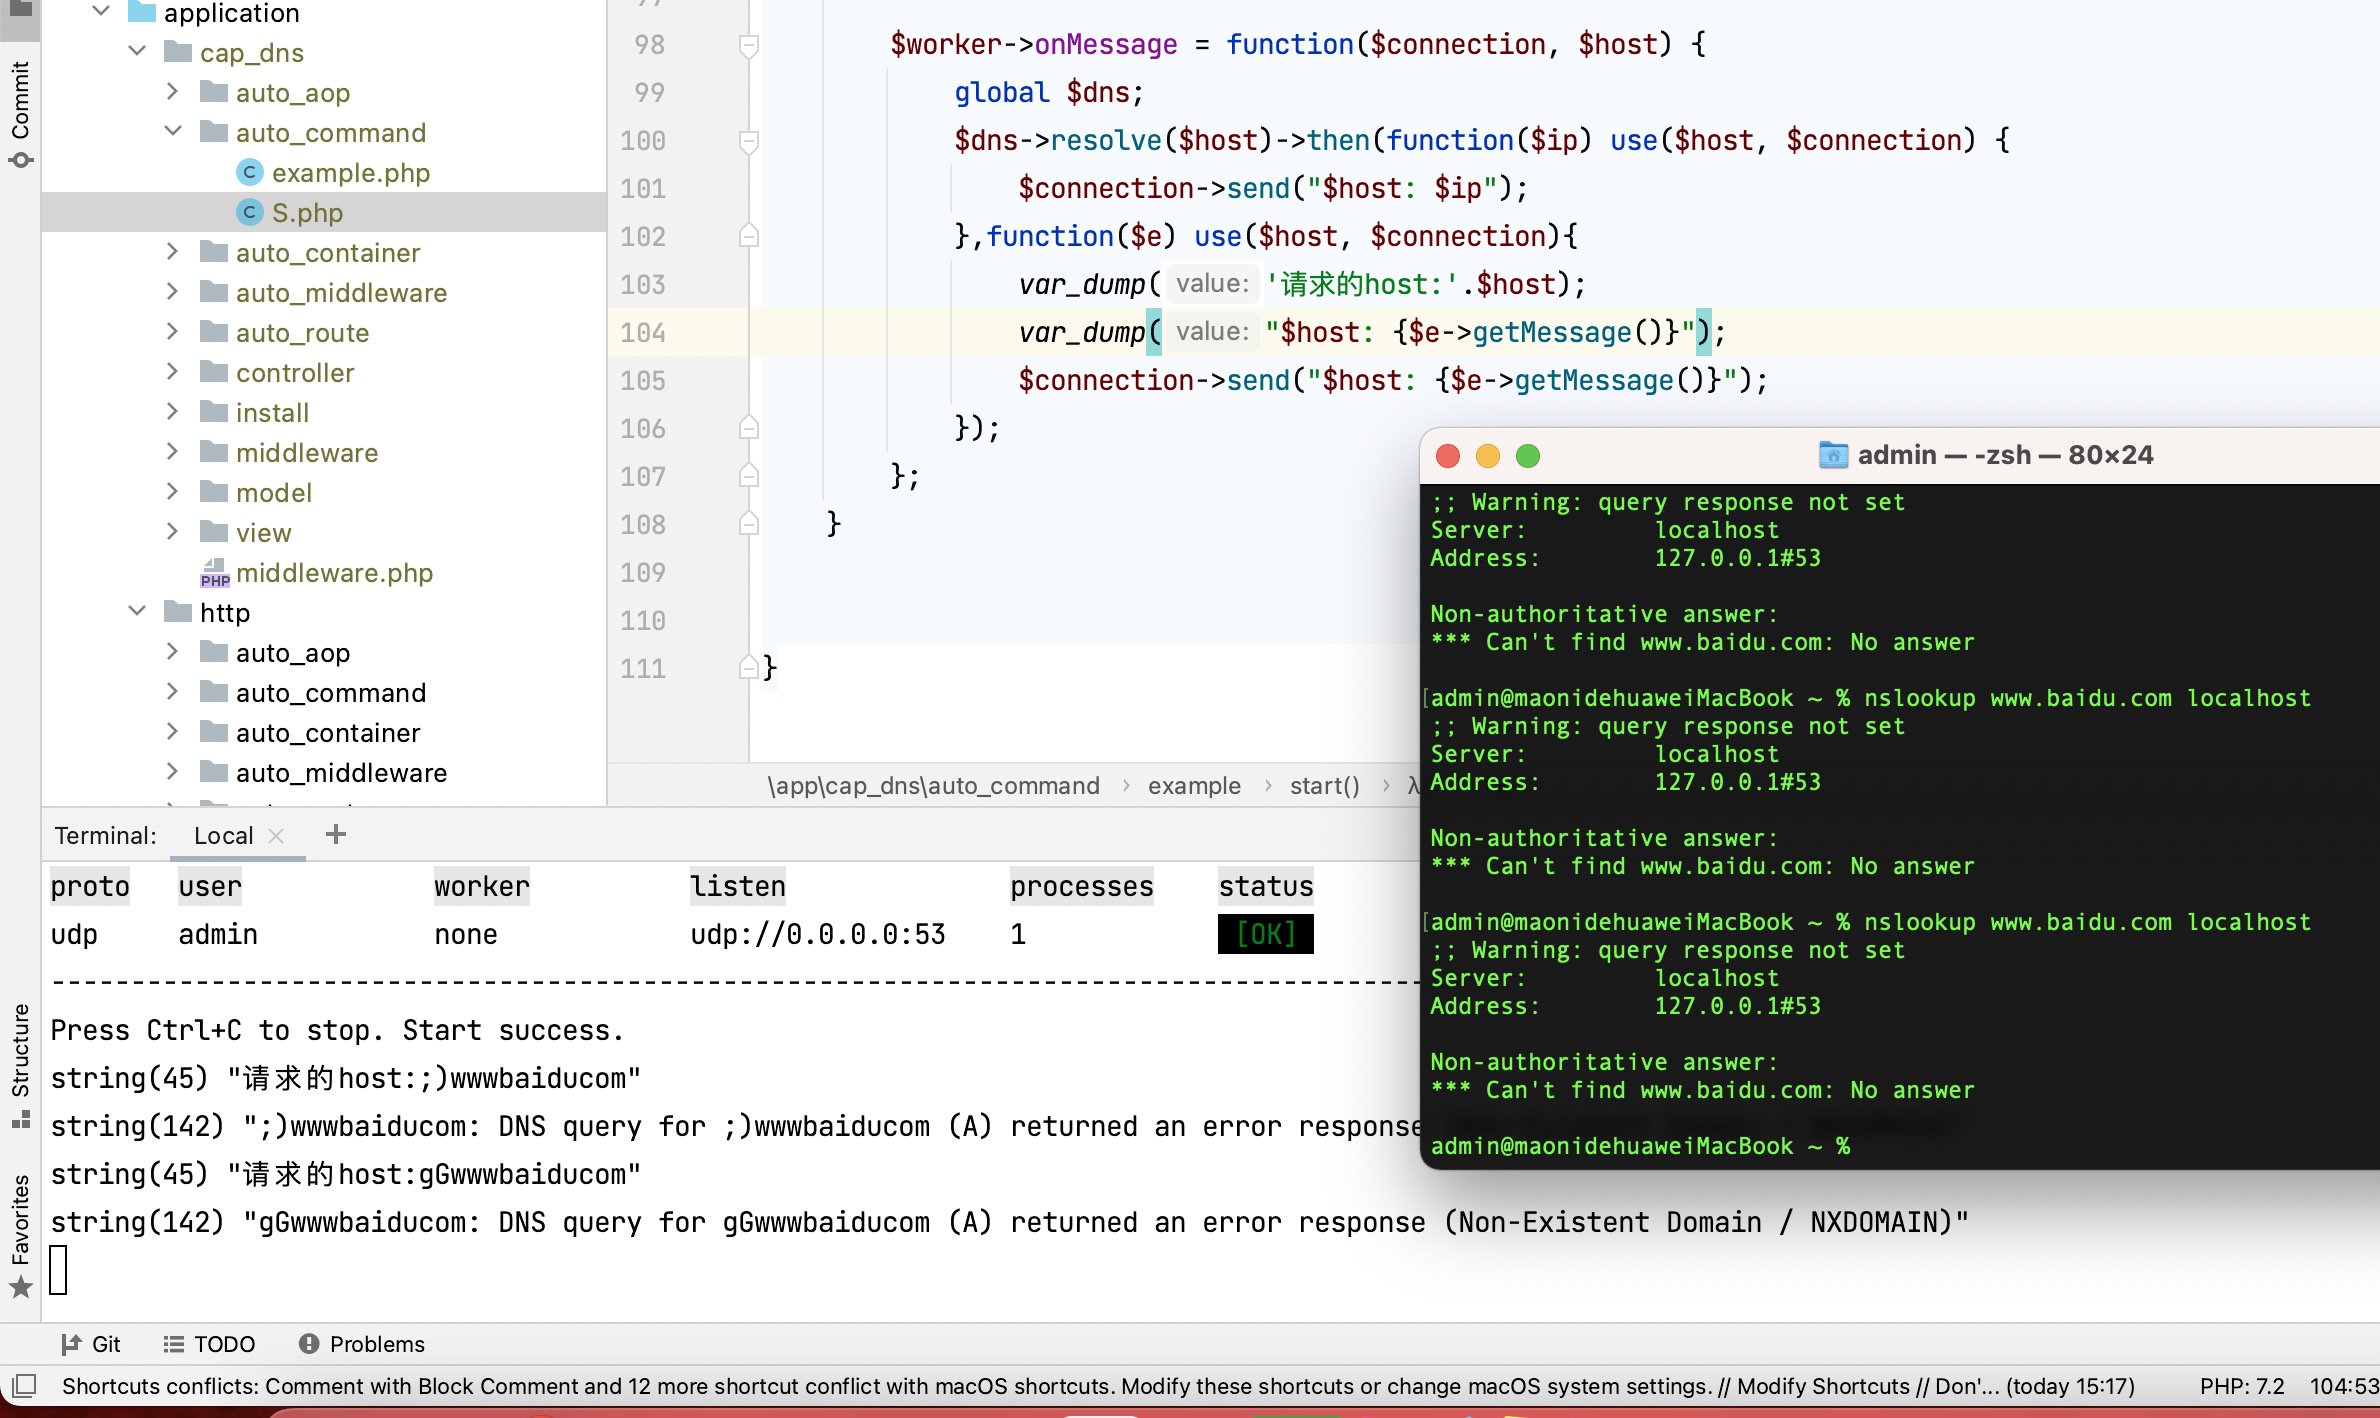Expand the view folder
2380x1418 pixels.
pos(172,532)
